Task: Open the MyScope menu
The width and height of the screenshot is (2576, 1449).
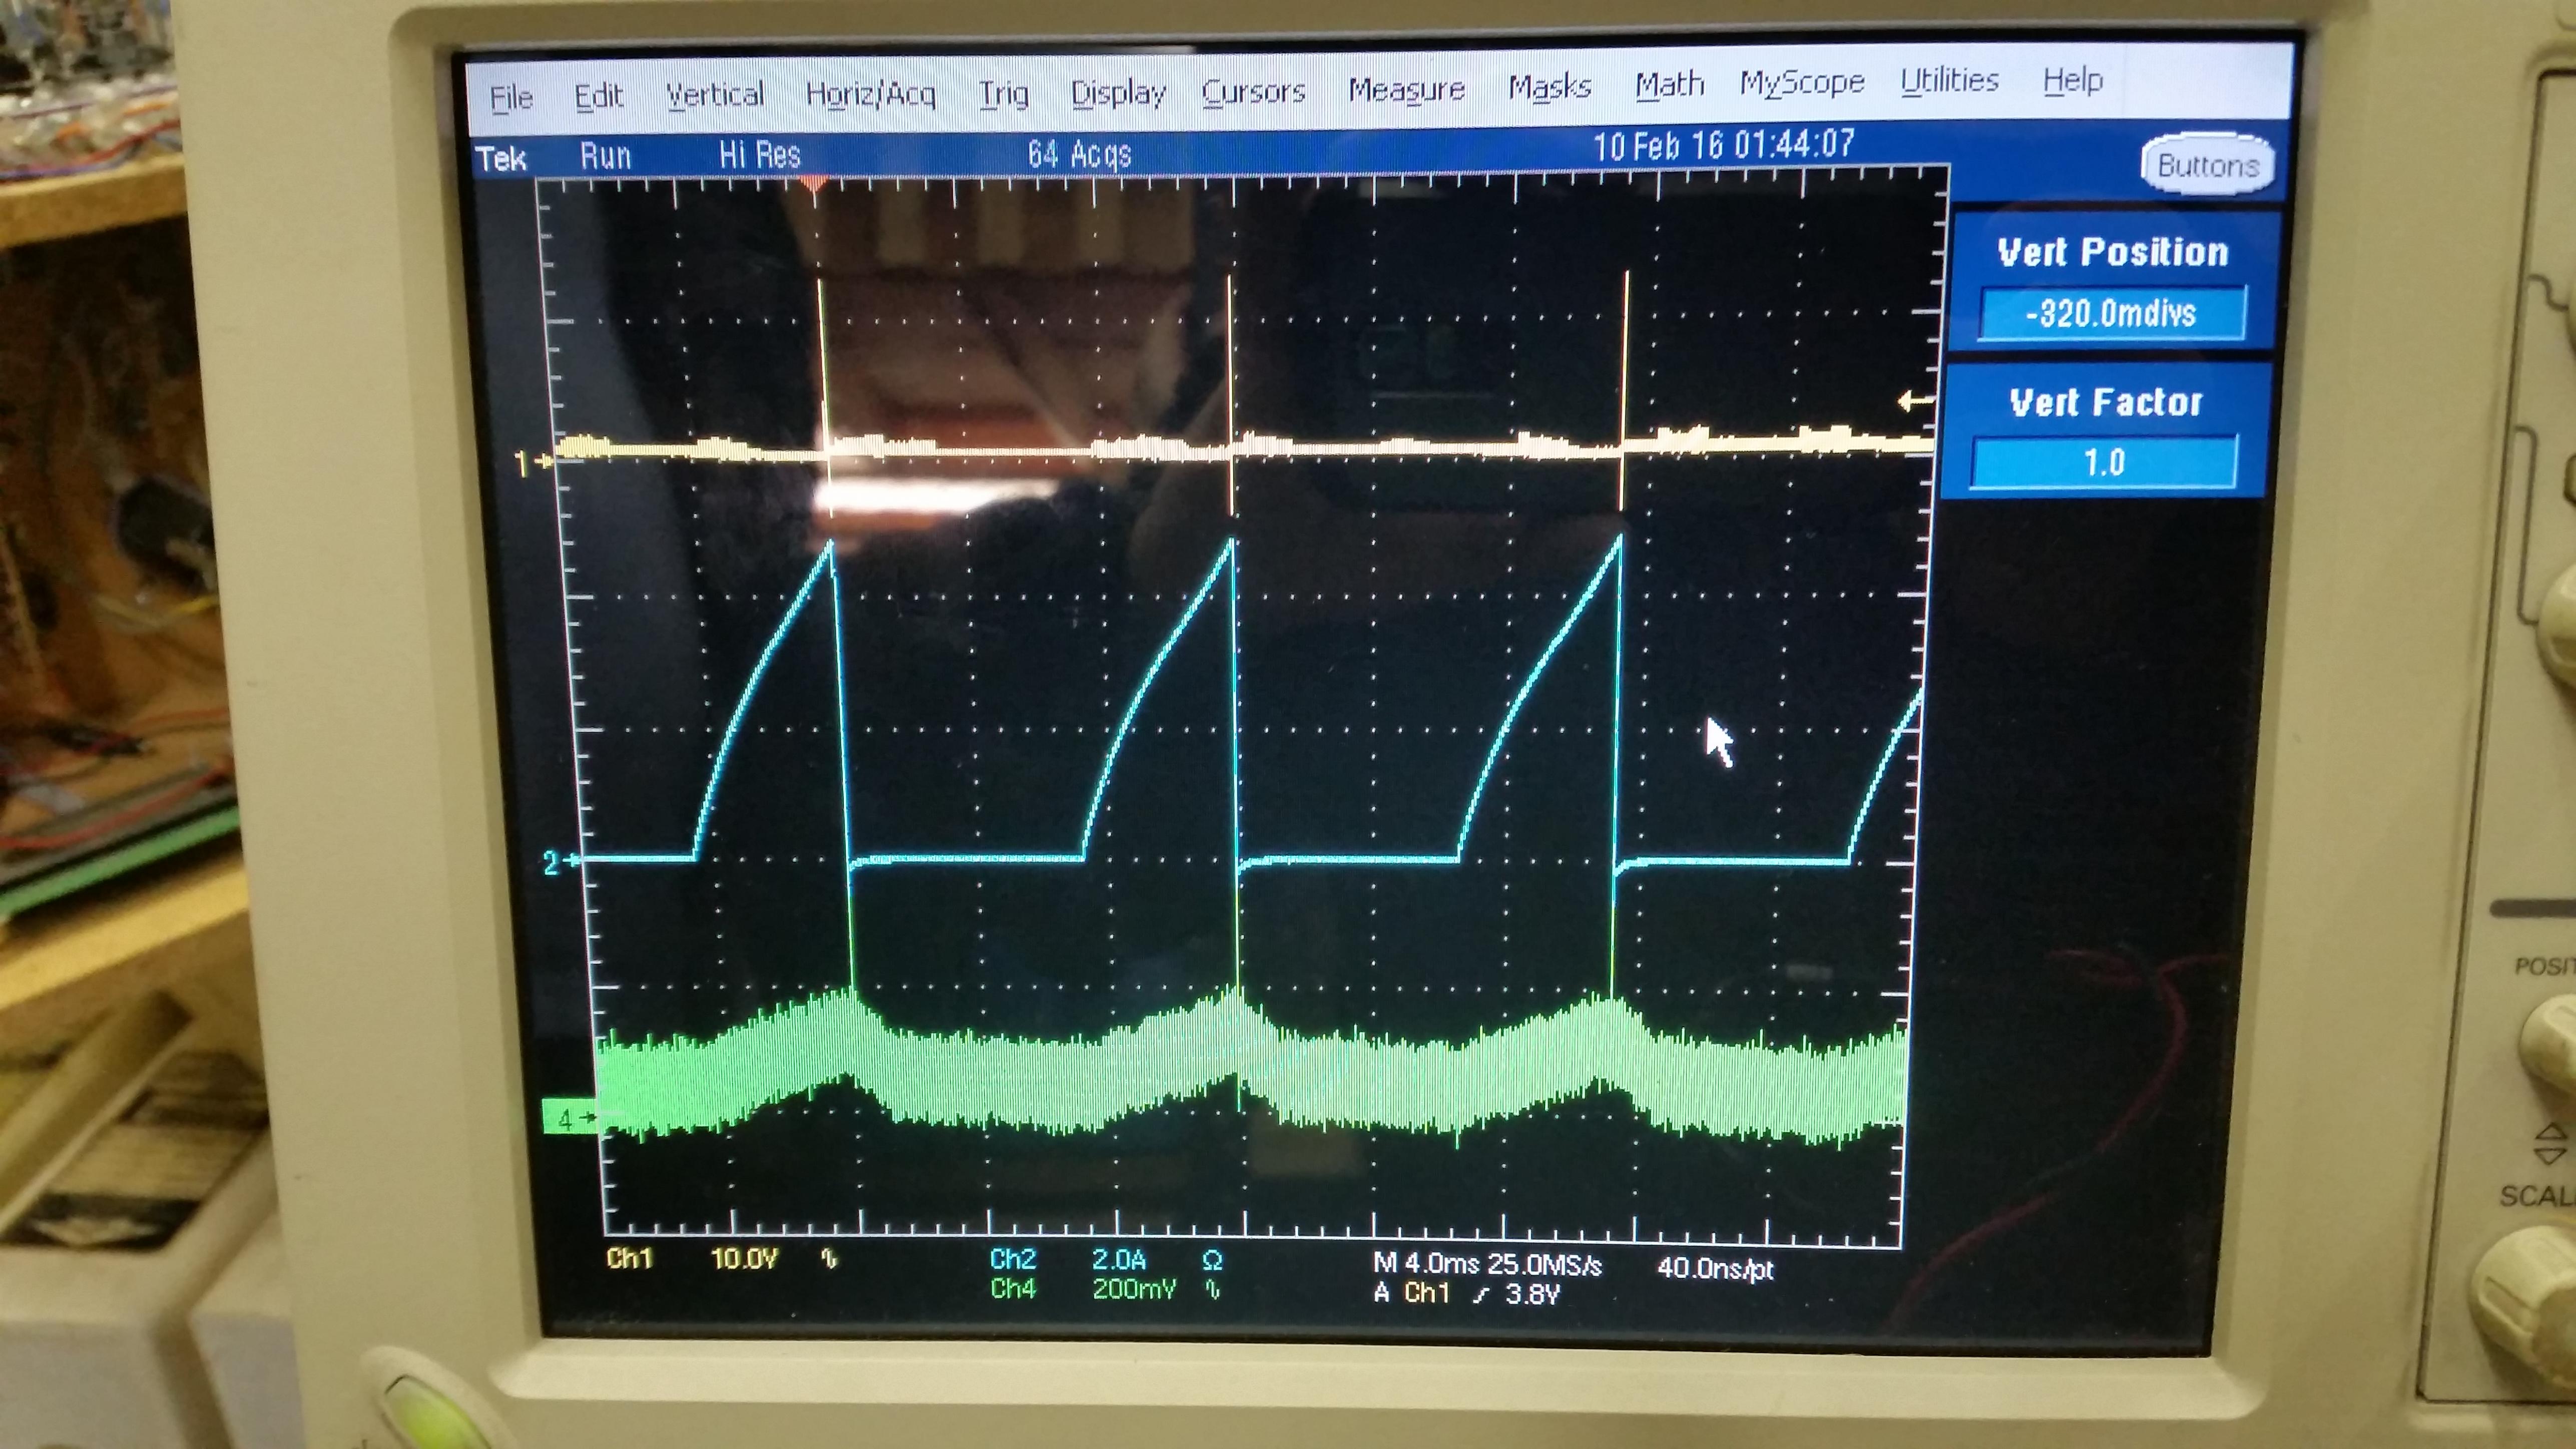Action: point(1802,82)
